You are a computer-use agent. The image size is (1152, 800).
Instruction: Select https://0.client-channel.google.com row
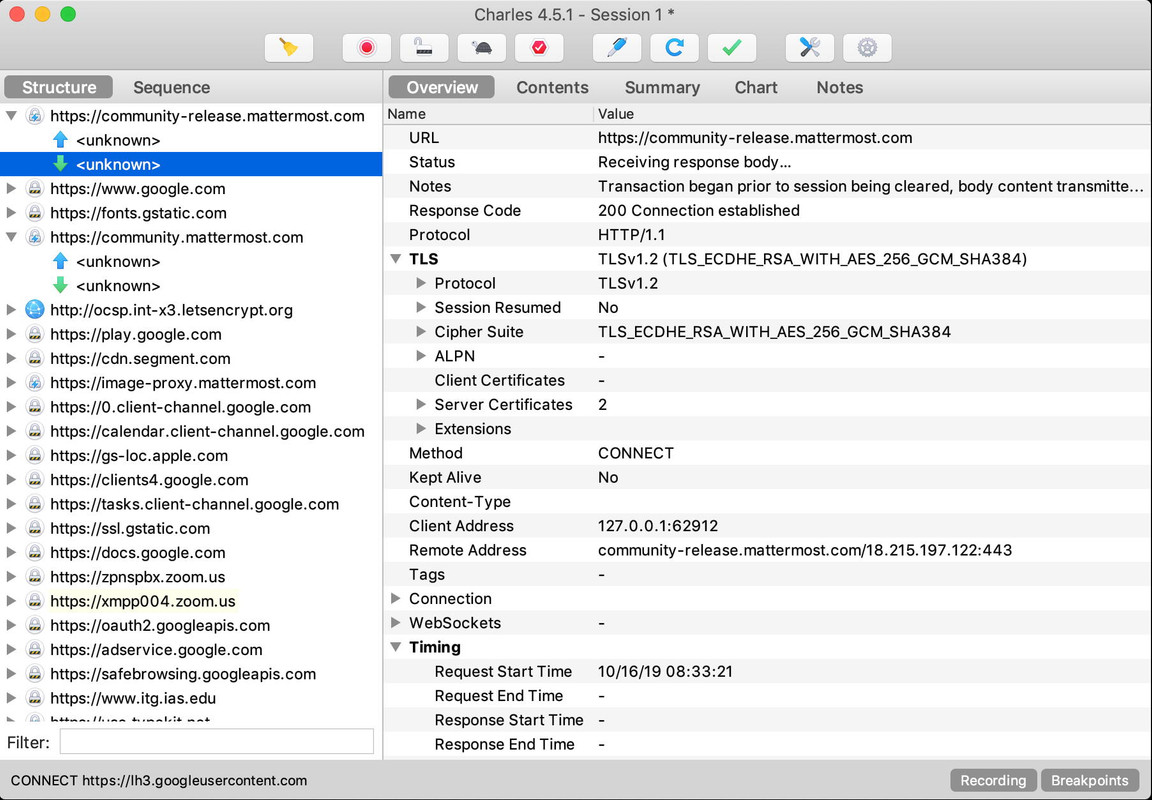click(191, 407)
